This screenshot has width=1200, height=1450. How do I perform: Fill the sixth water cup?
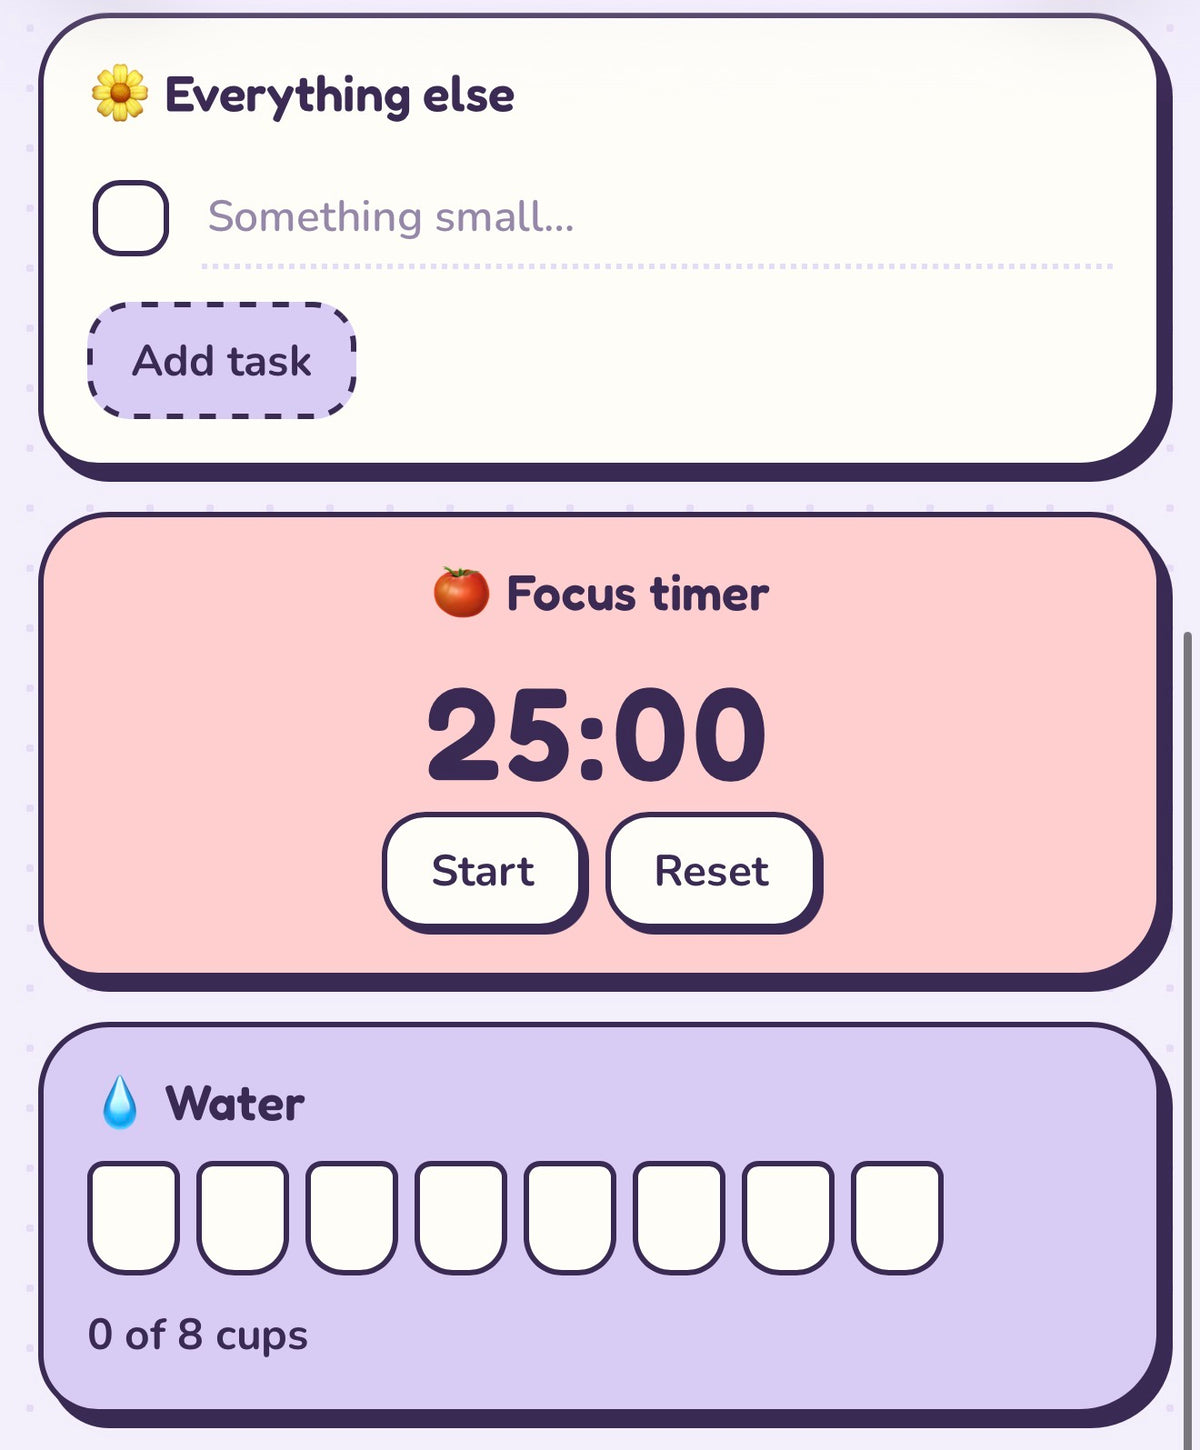tap(679, 1217)
